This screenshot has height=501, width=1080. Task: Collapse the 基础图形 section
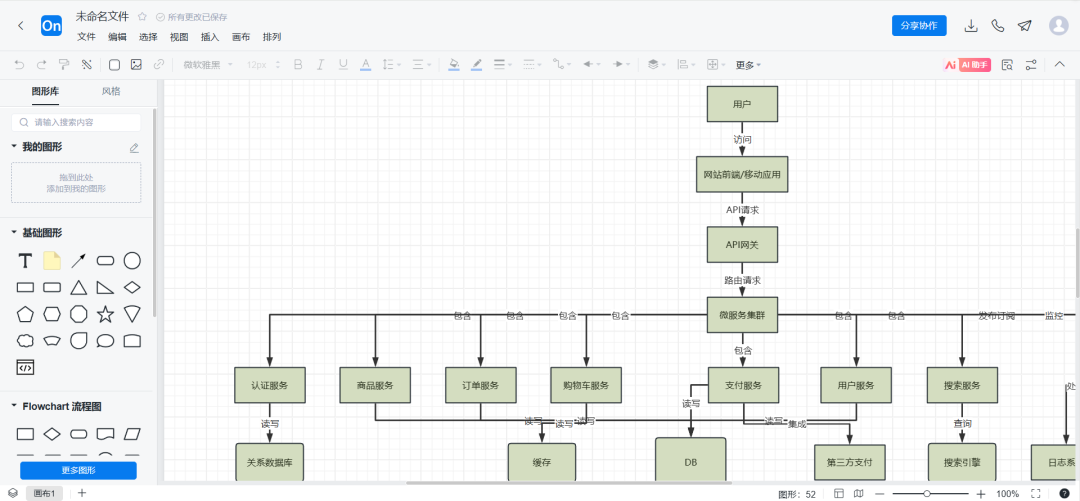click(14, 233)
